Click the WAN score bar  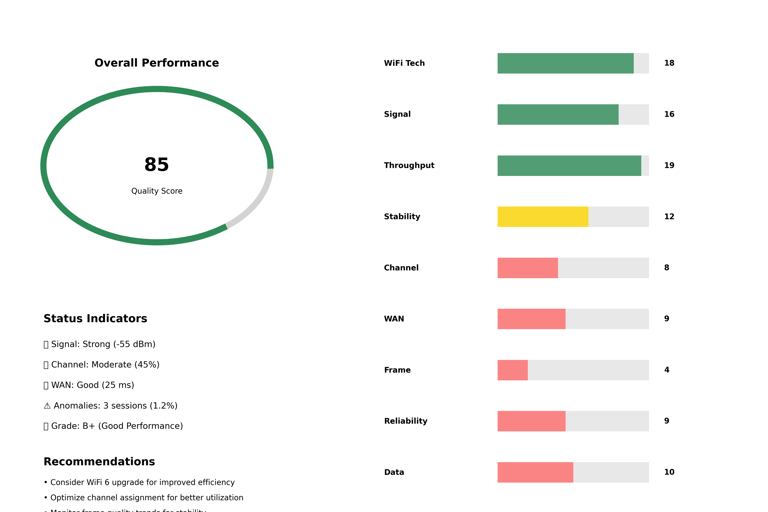point(531,319)
